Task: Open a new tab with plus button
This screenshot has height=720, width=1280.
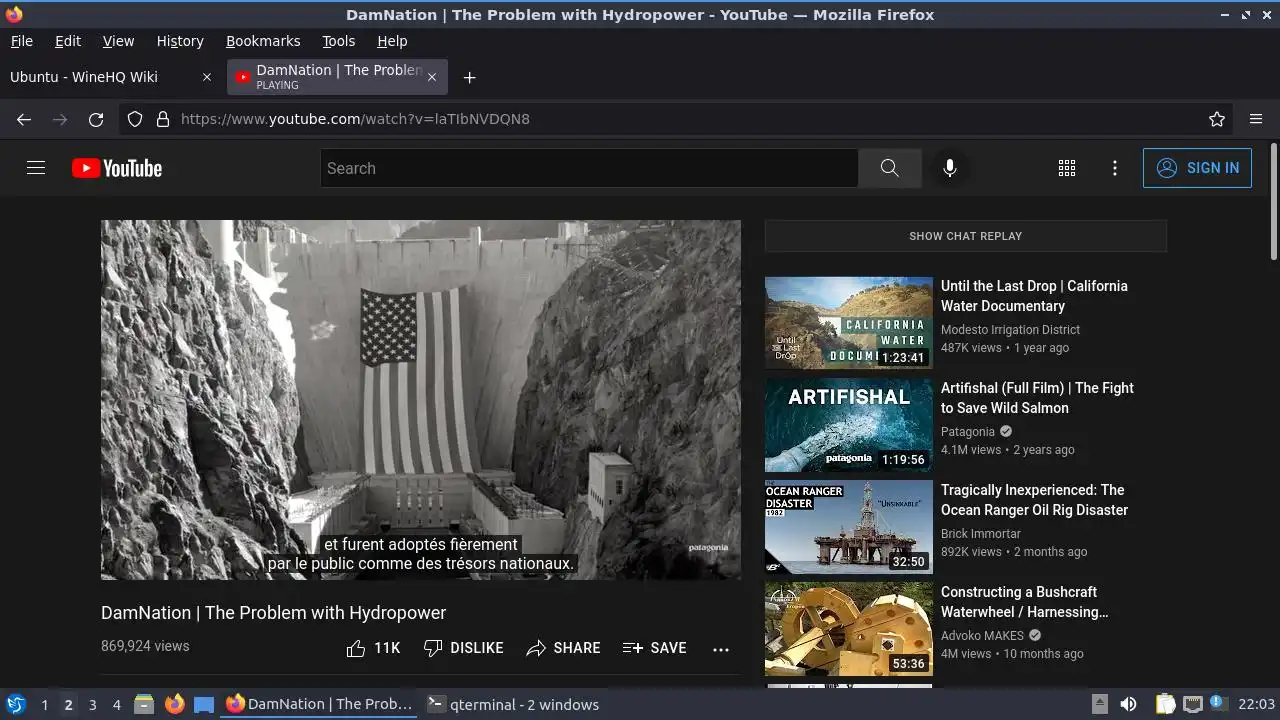Action: 469,77
